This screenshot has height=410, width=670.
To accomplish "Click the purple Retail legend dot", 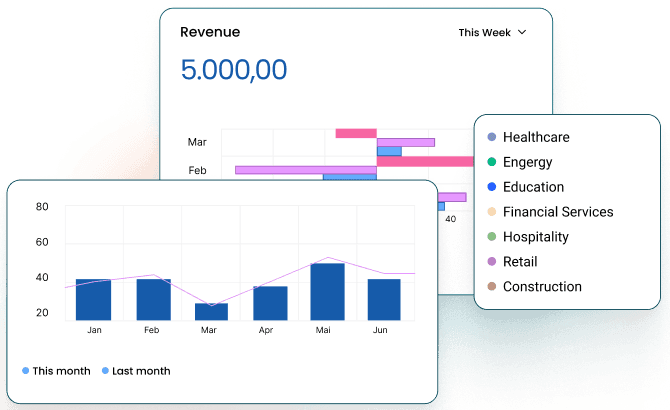I will point(491,262).
